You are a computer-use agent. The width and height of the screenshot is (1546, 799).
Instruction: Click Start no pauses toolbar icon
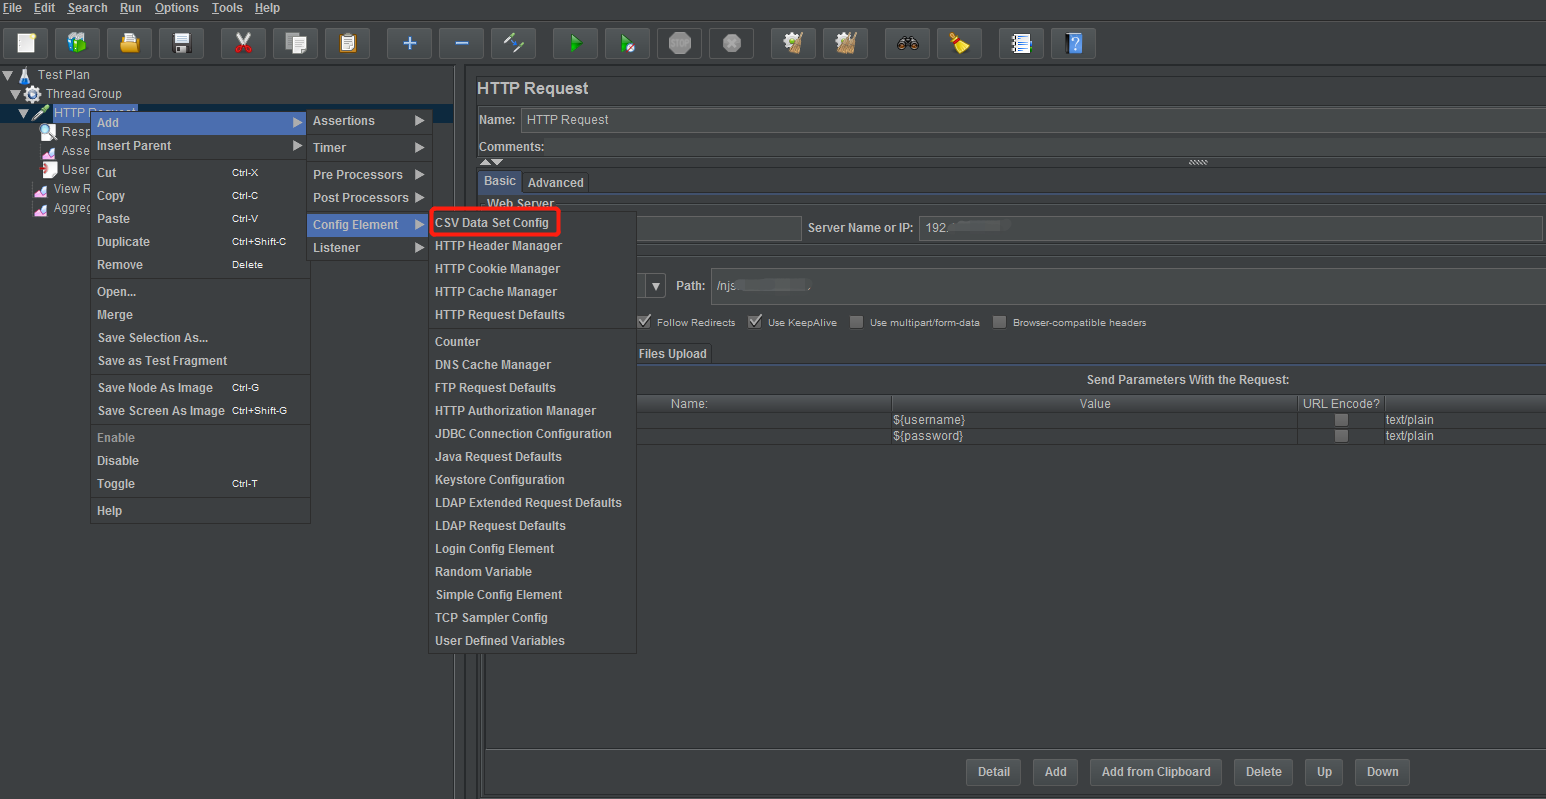628,43
